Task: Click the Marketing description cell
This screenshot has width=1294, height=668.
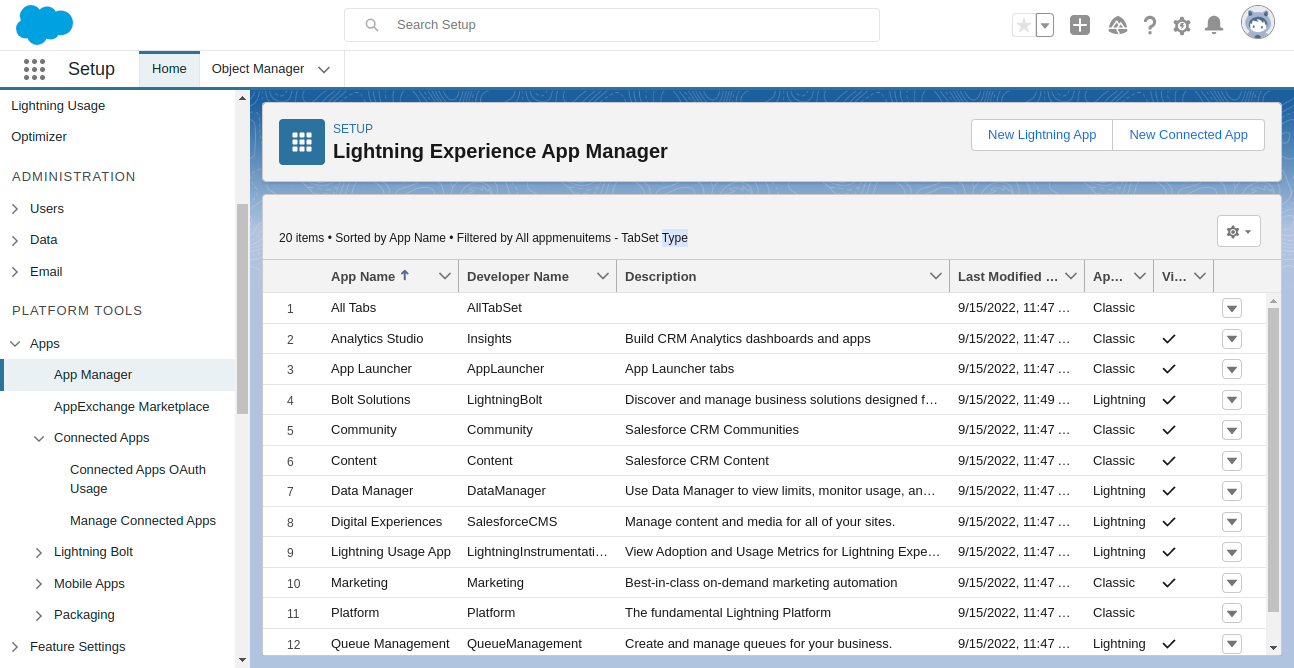Action: coord(761,583)
